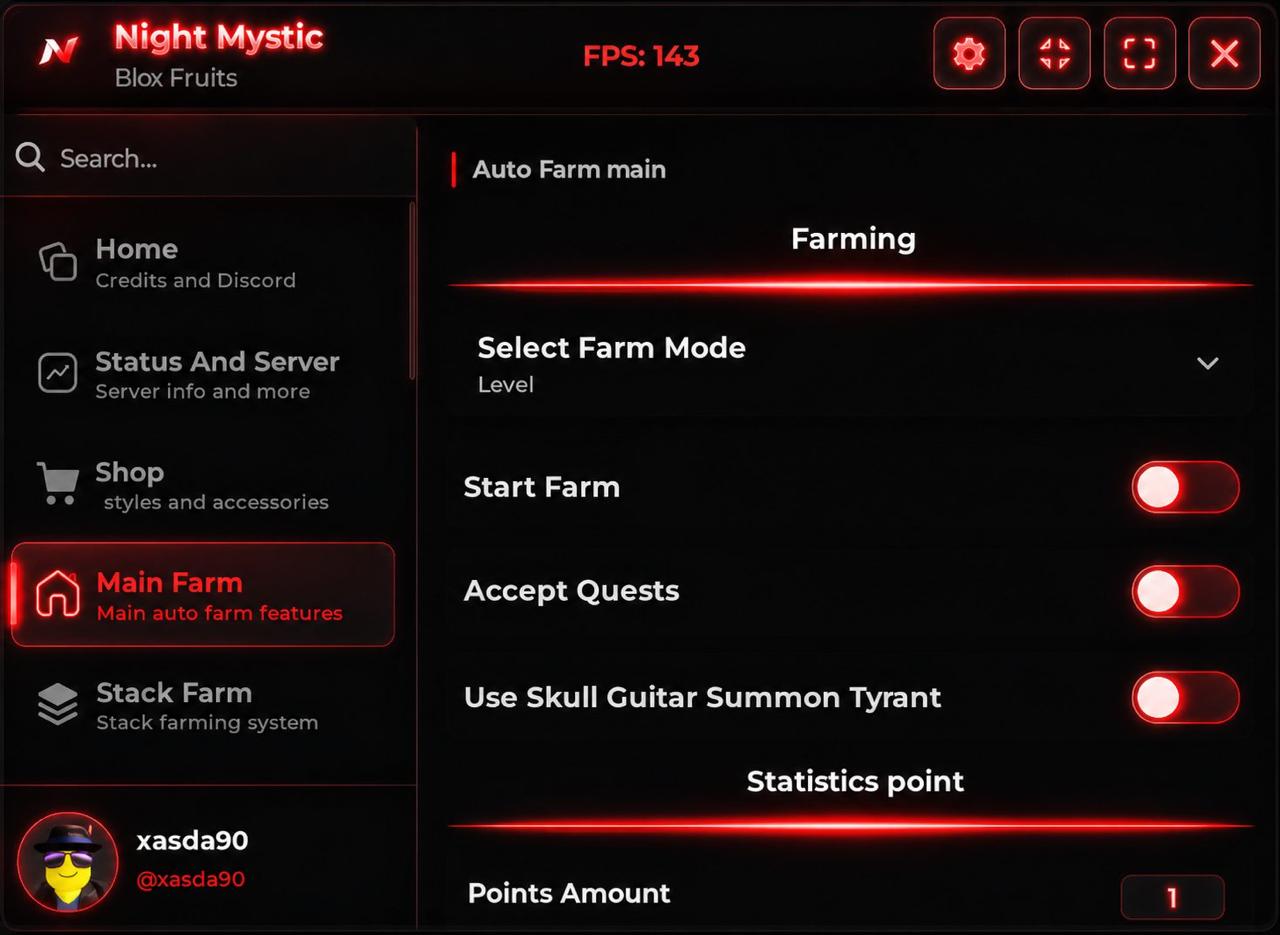Click the crosshair minimize-to-center icon
The width and height of the screenshot is (1280, 935).
tap(1054, 53)
